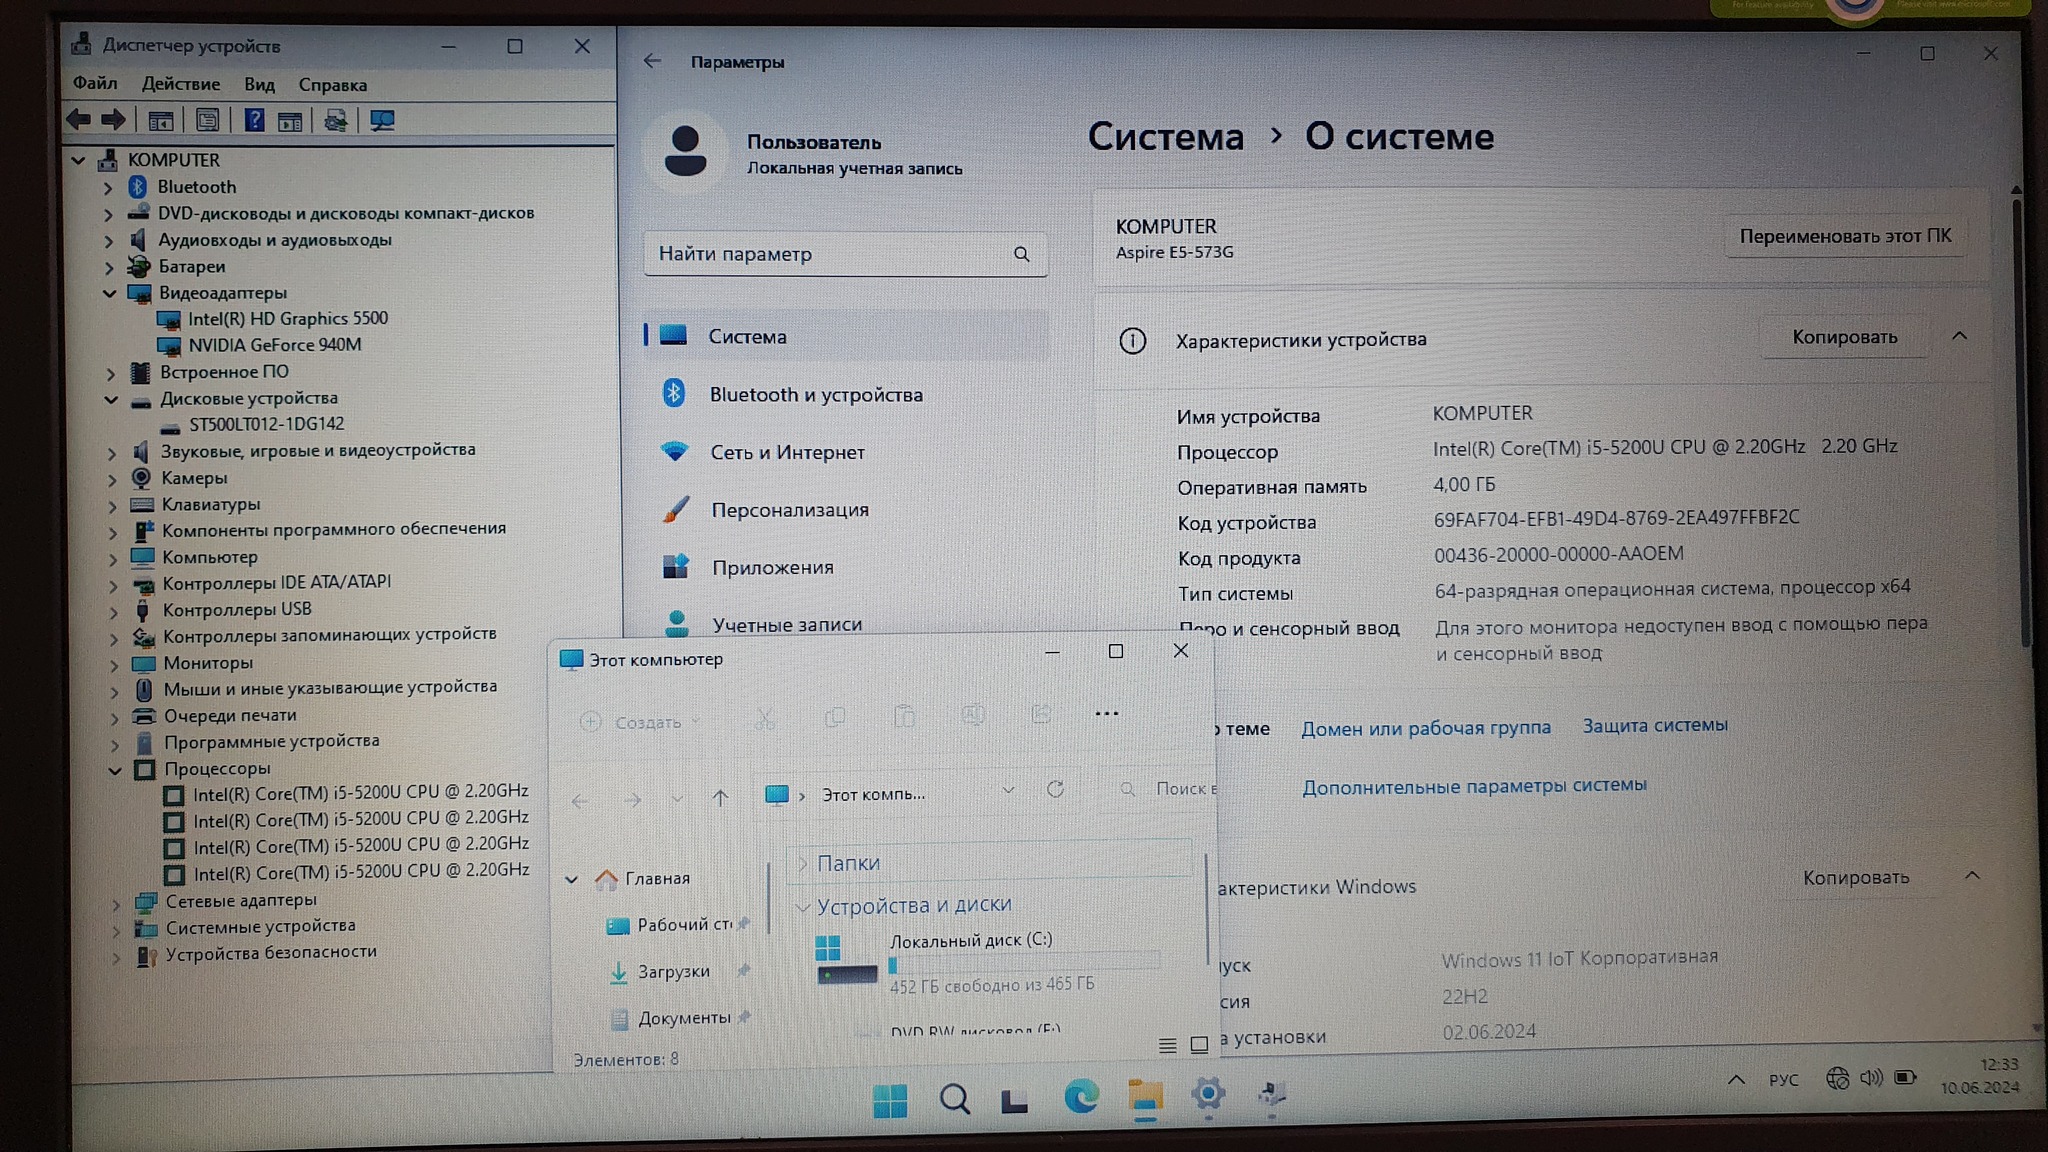2048x1152 pixels.
Task: Select Bluetooth и устройства in settings sidebar
Action: 815,395
